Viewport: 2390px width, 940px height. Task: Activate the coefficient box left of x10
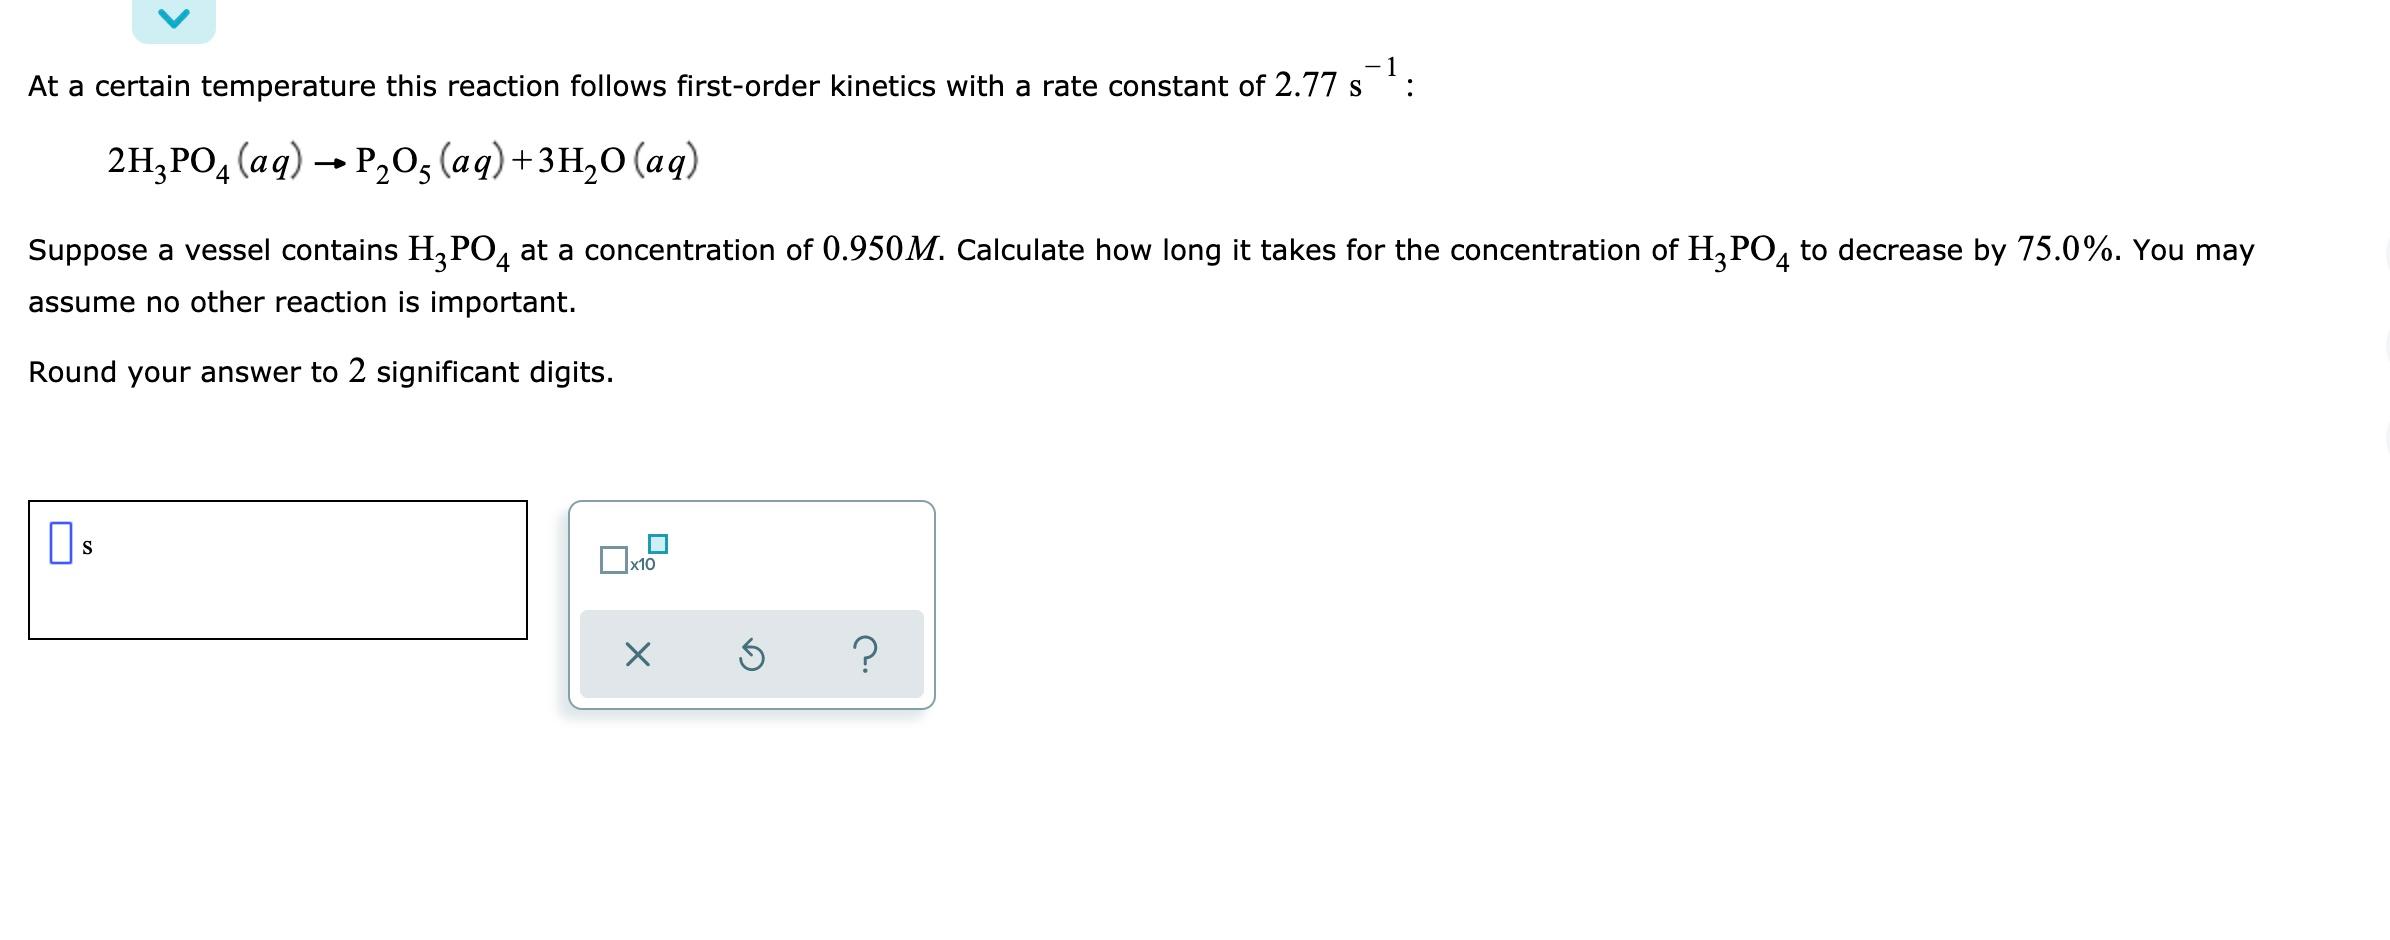click(x=614, y=560)
